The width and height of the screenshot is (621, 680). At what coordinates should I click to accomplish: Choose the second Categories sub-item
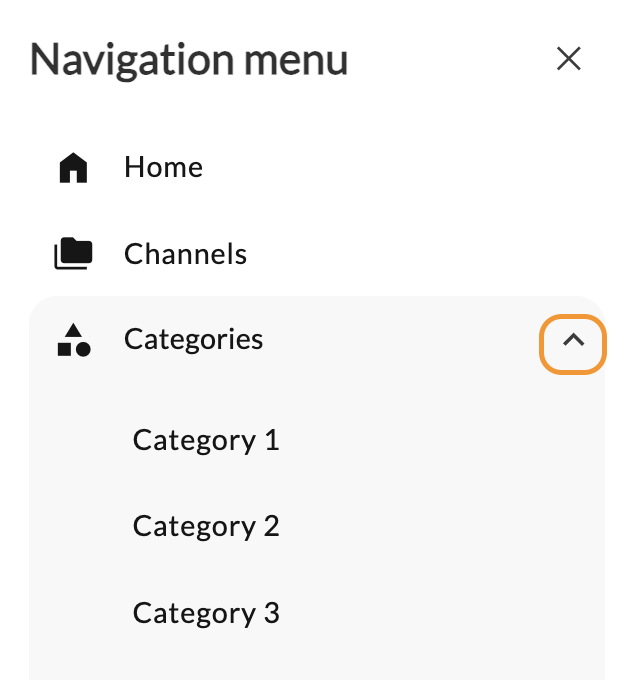click(206, 526)
